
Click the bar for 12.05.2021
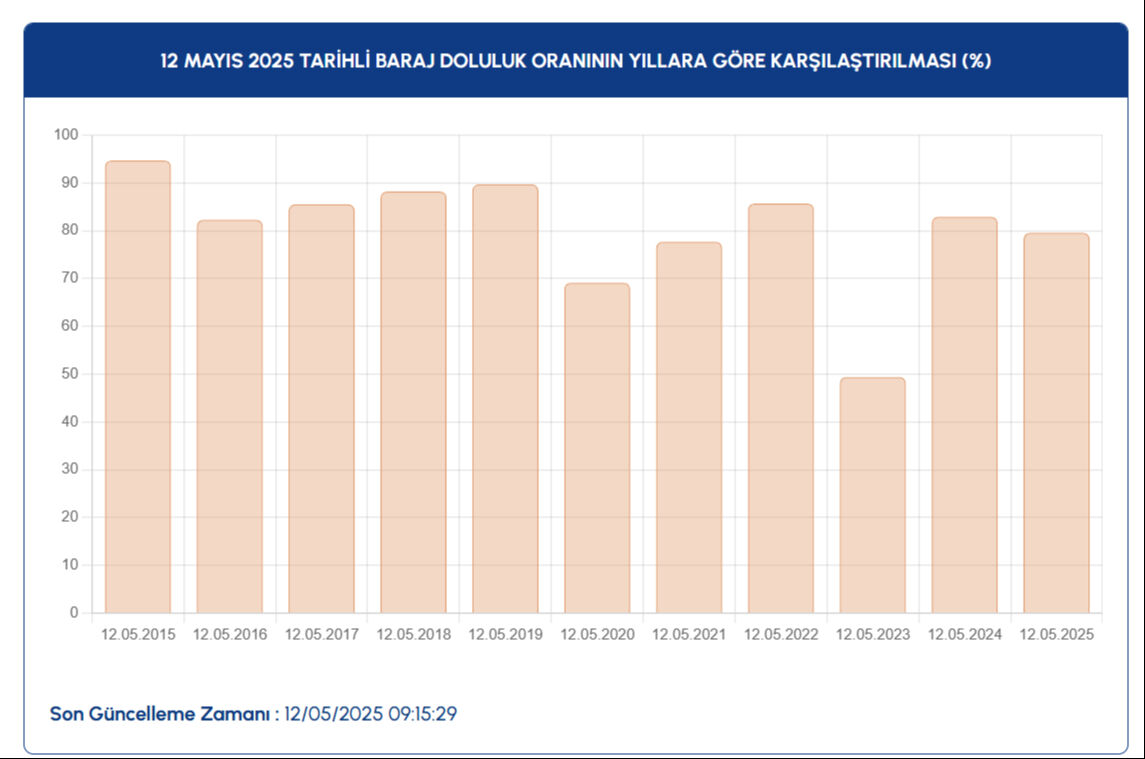689,428
